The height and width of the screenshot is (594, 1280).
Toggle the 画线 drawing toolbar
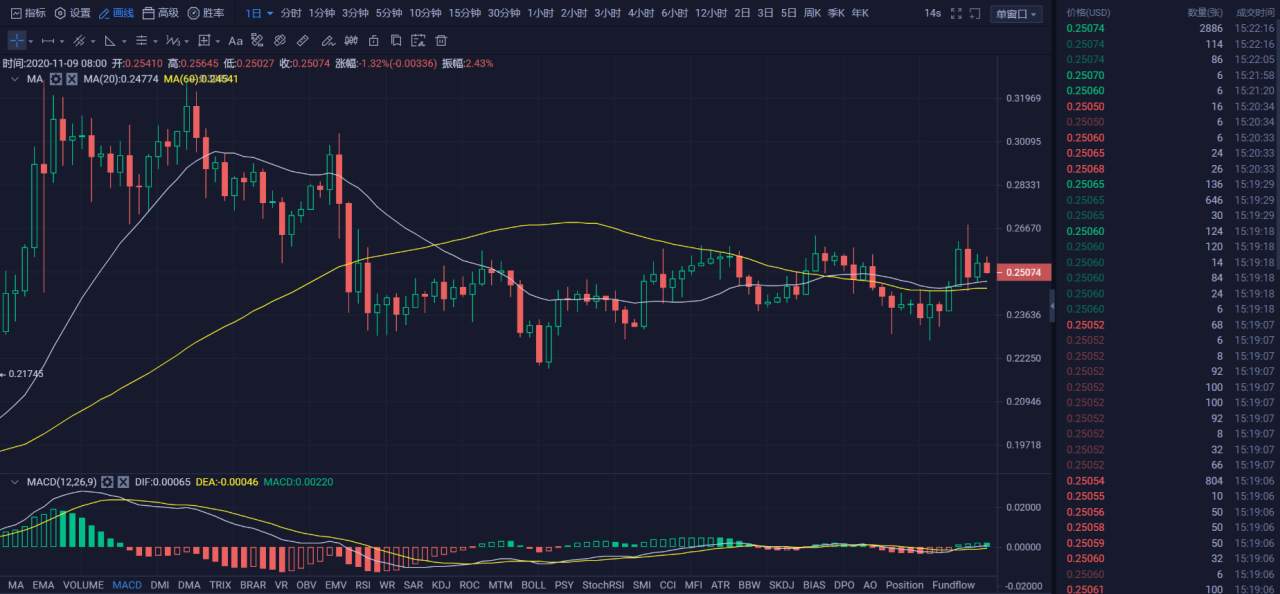(116, 14)
